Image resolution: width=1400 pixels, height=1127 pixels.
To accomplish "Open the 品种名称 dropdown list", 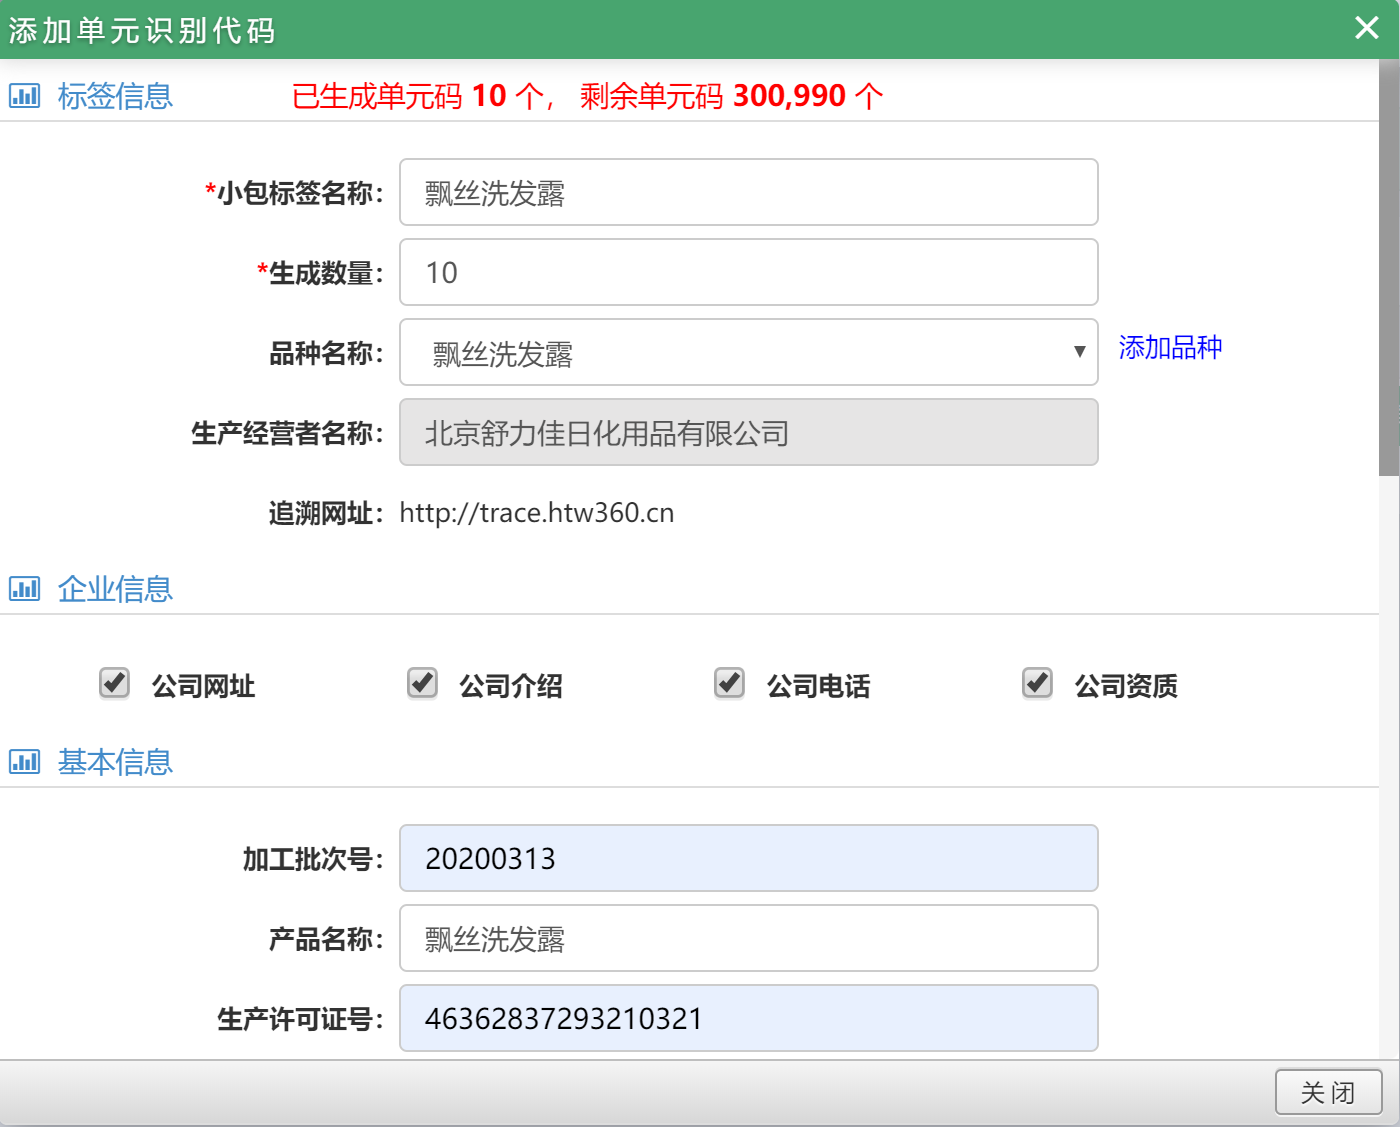I will coord(748,352).
